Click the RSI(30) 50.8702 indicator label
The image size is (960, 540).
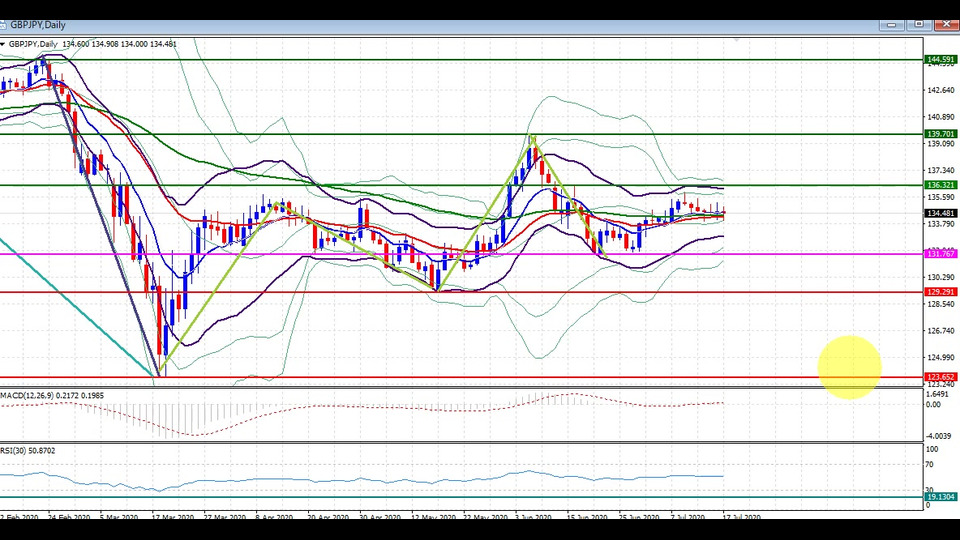click(x=28, y=451)
